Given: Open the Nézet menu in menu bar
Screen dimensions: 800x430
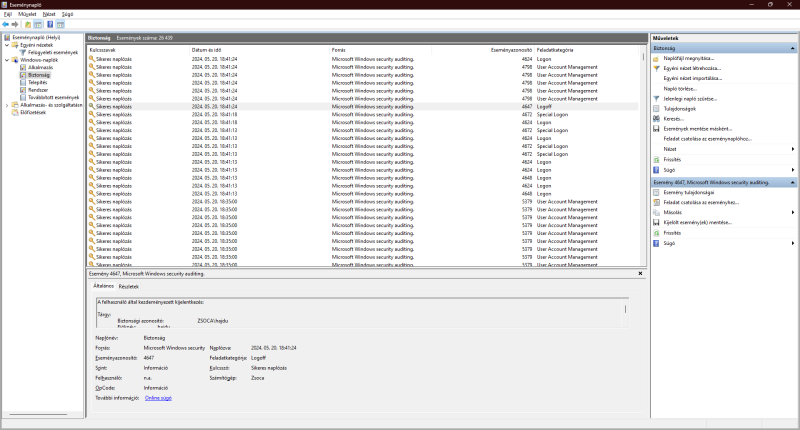Looking at the screenshot, I should pyautogui.click(x=49, y=14).
